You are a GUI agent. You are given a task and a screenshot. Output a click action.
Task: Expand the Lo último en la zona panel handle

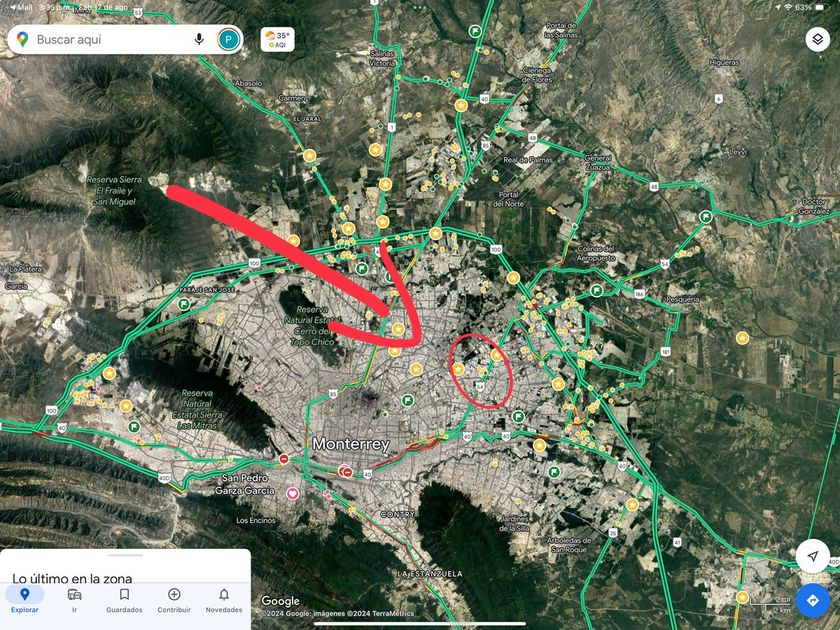coord(125,555)
